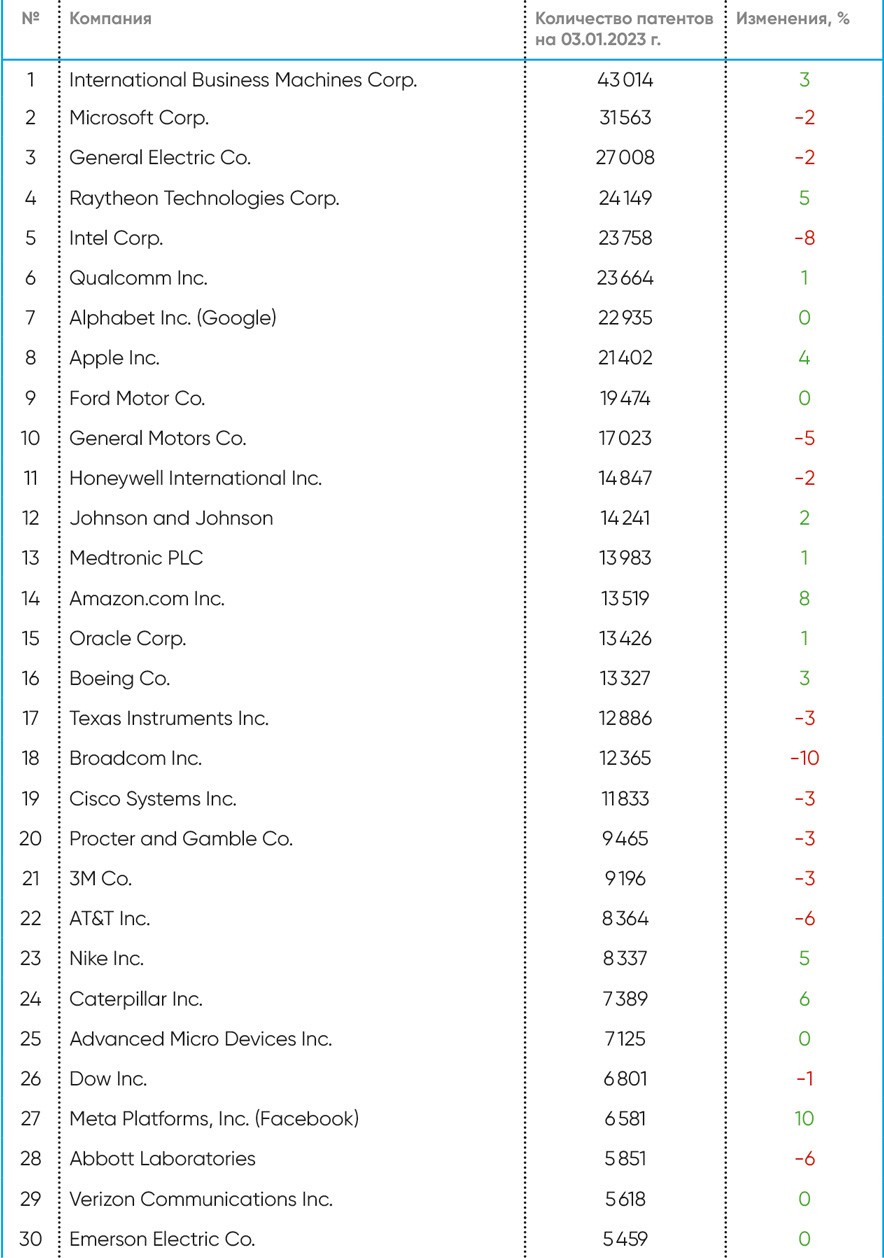Click the 'Компания' column header
This screenshot has width=884, height=1258.
pyautogui.click(x=110, y=19)
